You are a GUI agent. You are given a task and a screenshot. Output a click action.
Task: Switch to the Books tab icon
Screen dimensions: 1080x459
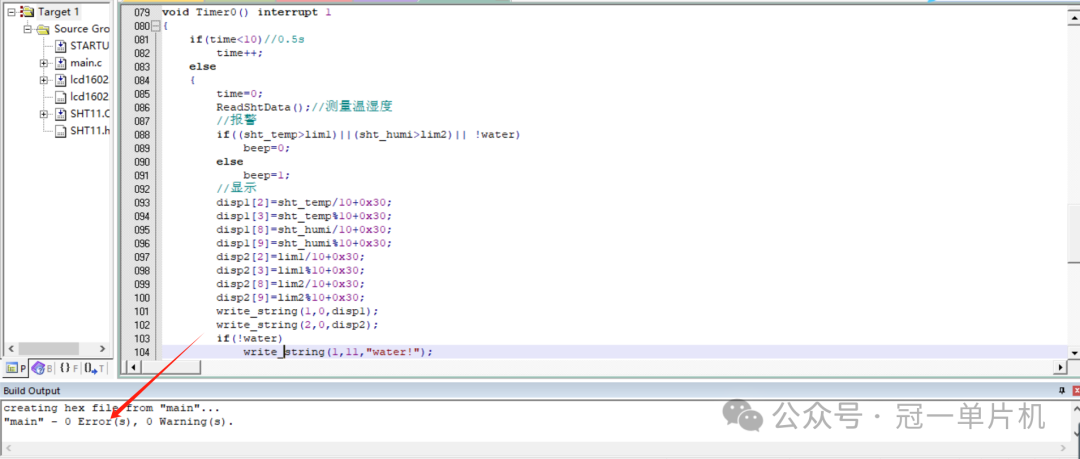point(40,368)
